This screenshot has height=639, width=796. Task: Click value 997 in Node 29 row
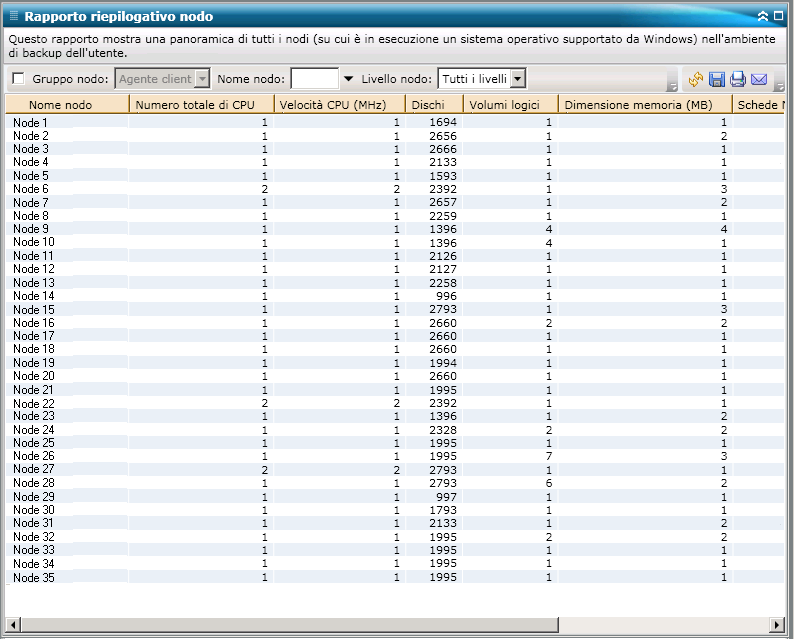click(446, 496)
